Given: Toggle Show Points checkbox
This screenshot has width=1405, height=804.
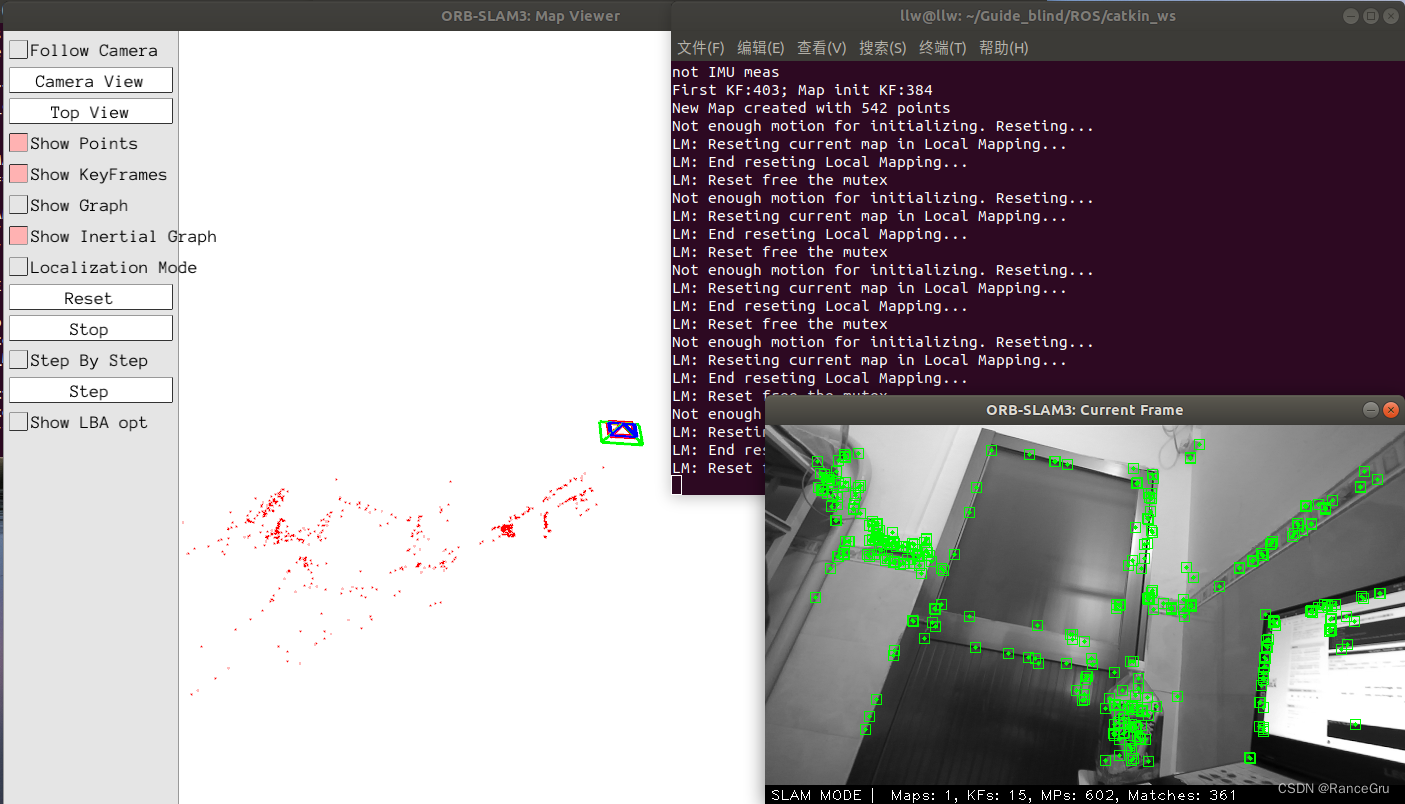Looking at the screenshot, I should [x=19, y=143].
